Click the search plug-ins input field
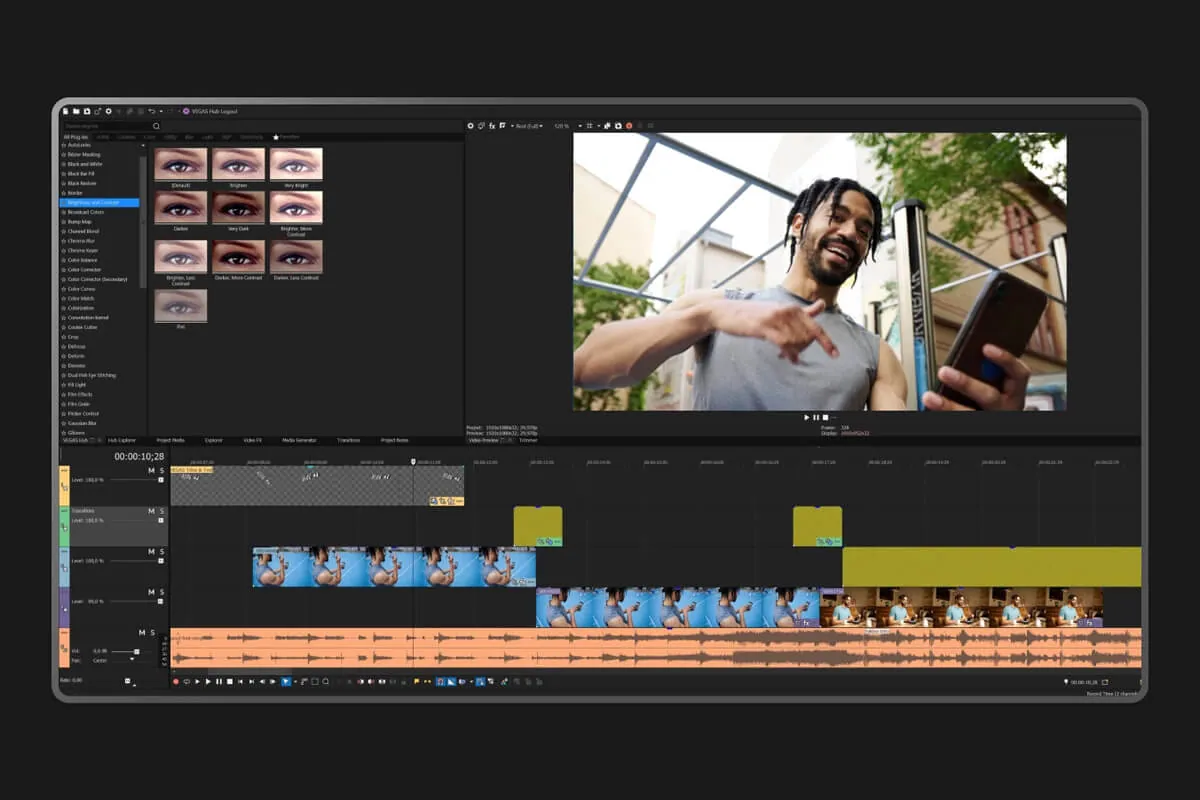1200x800 pixels. [x=105, y=126]
